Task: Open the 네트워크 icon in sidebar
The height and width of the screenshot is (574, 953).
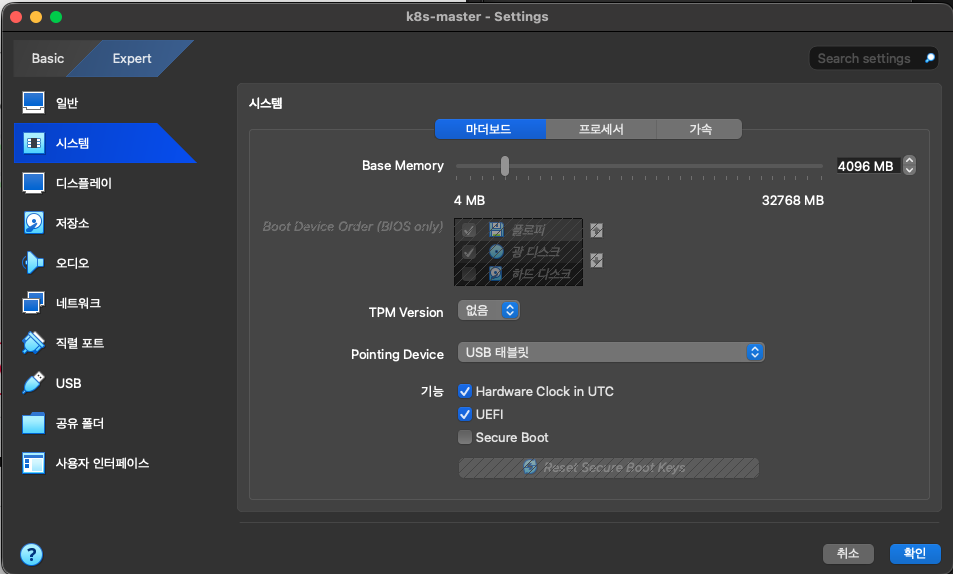Action: 33,303
